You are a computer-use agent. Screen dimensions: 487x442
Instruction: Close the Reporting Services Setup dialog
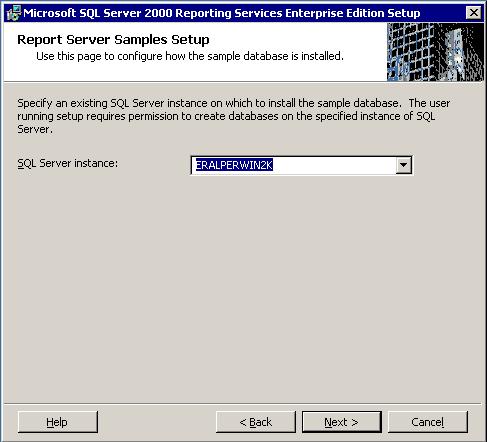[x=473, y=13]
